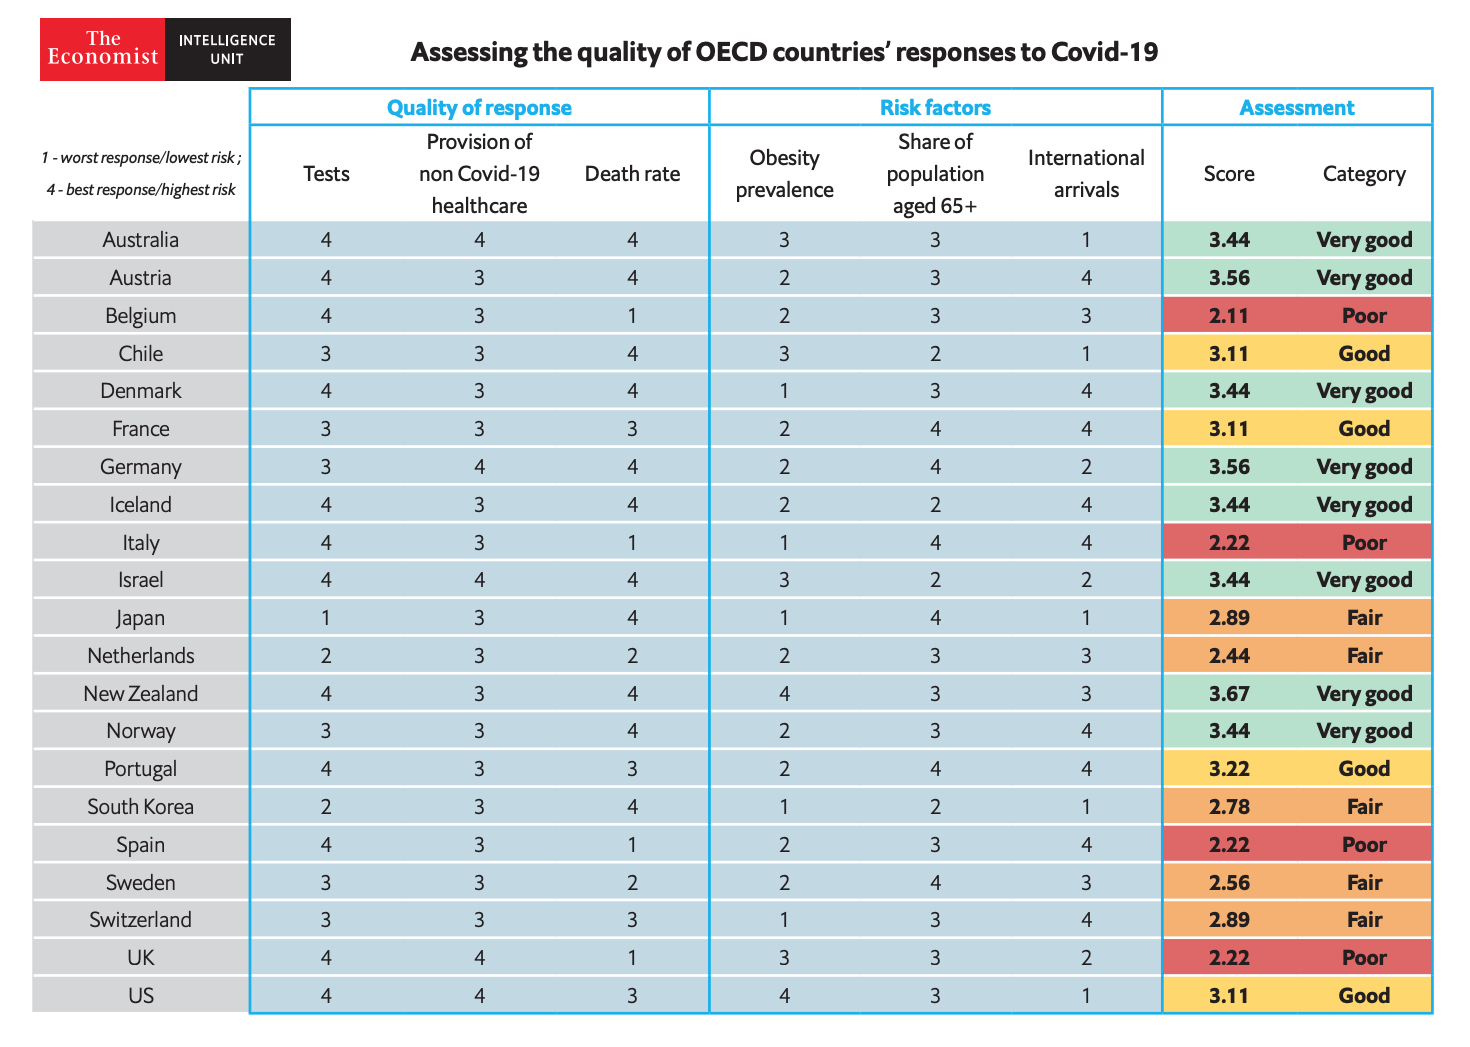
Task: Click the scale legend note text
Action: pos(141,174)
